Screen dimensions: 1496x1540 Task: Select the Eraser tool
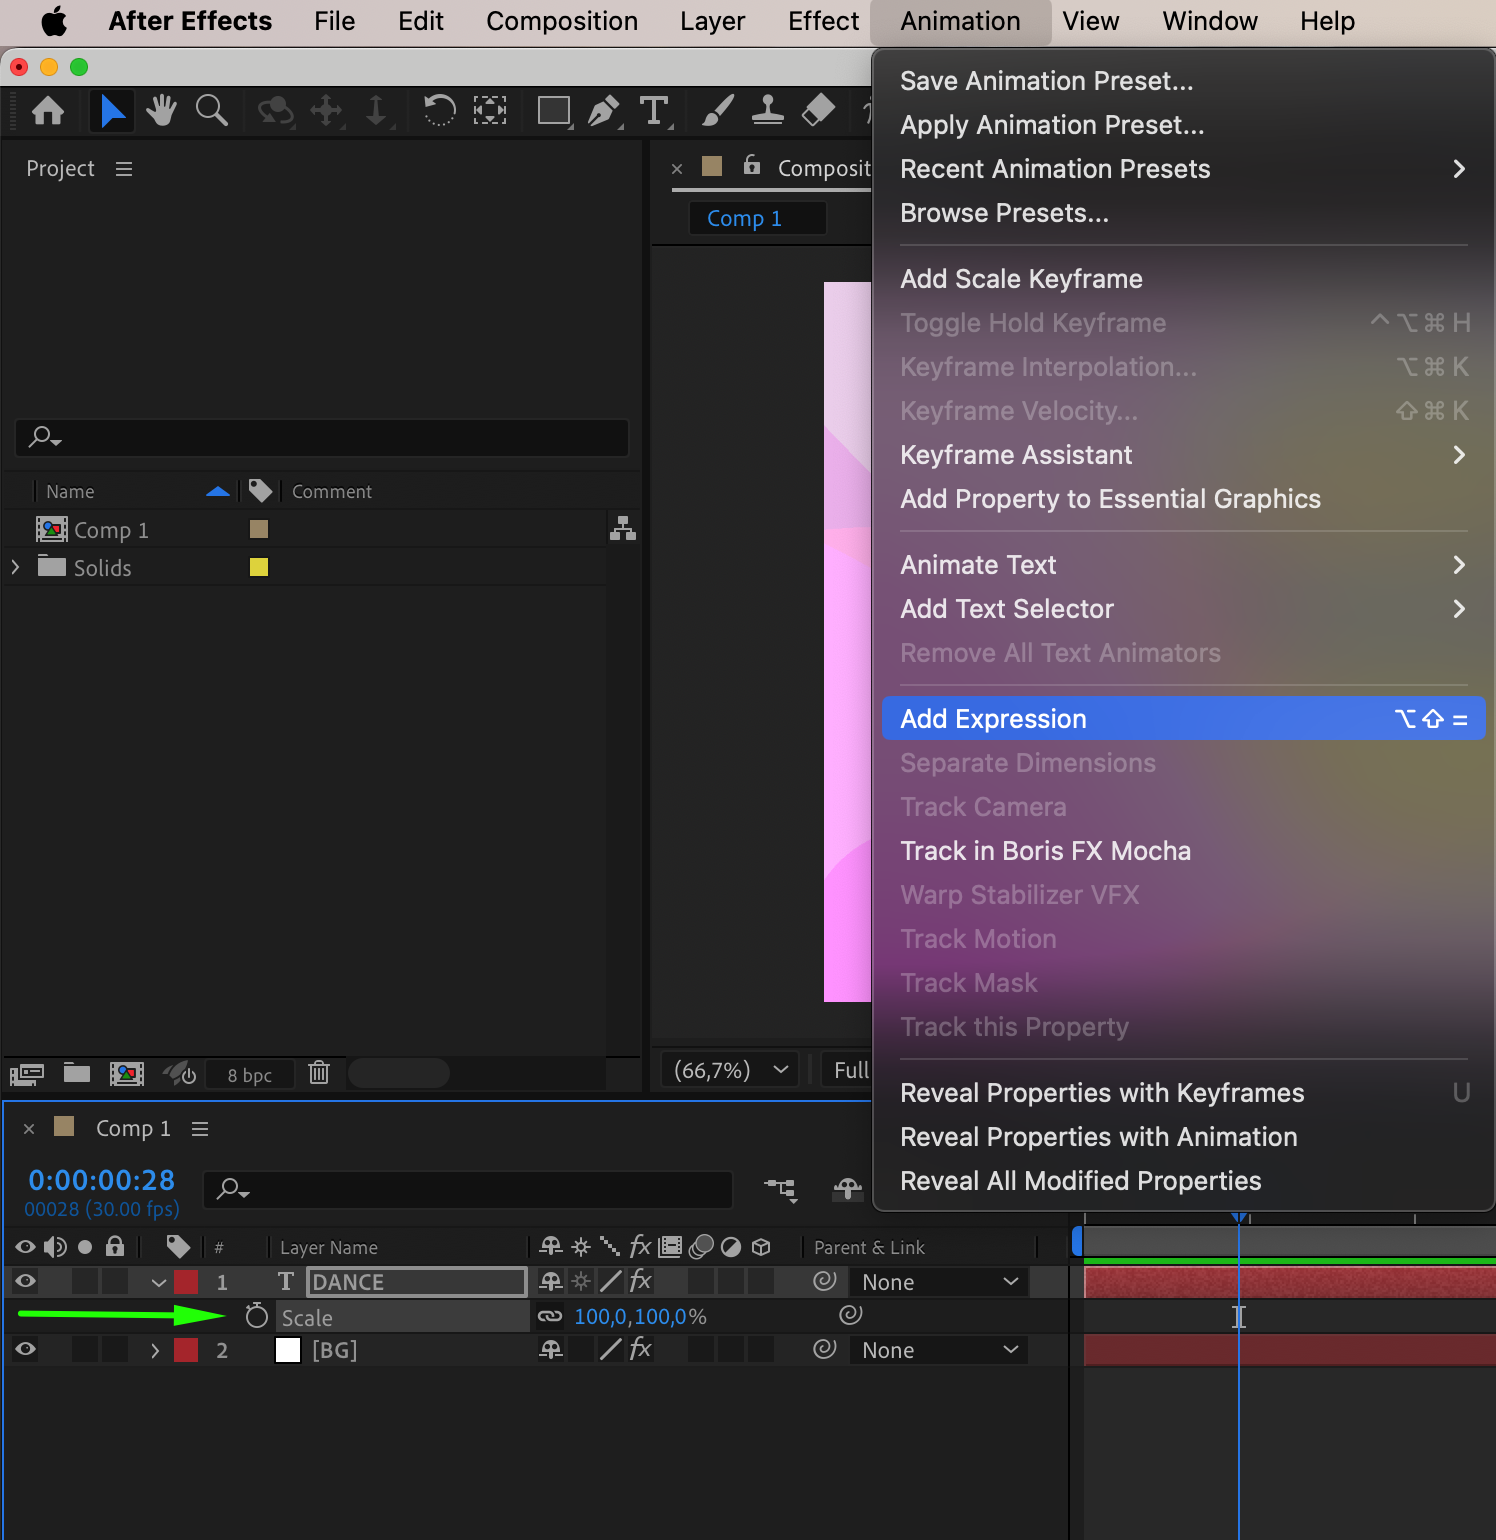coord(818,110)
